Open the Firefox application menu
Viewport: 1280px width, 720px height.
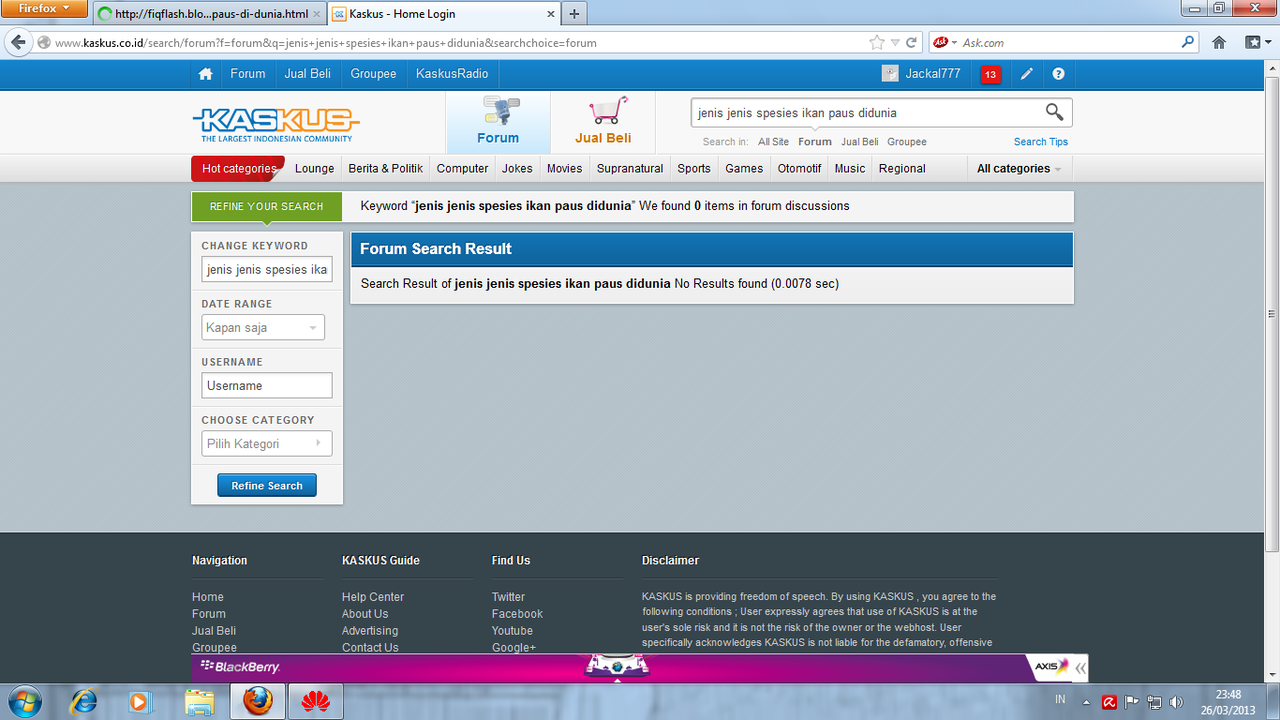point(45,9)
